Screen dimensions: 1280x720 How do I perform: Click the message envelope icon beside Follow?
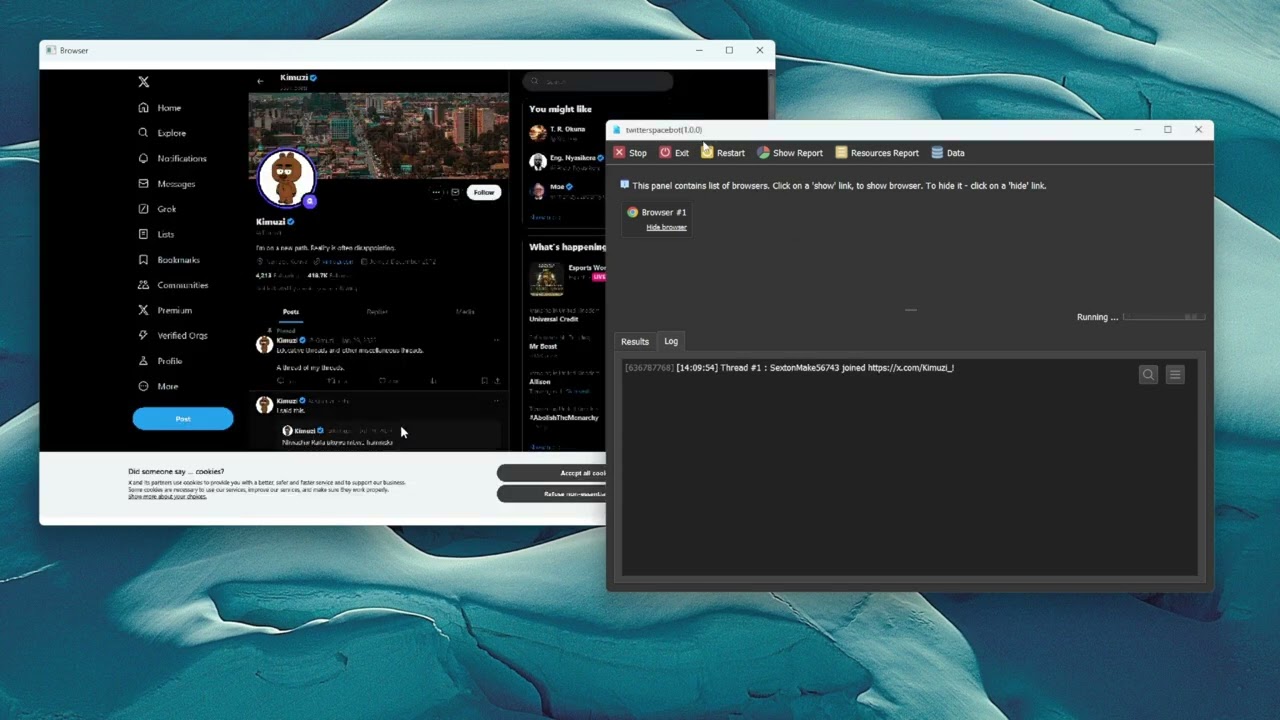pos(455,192)
